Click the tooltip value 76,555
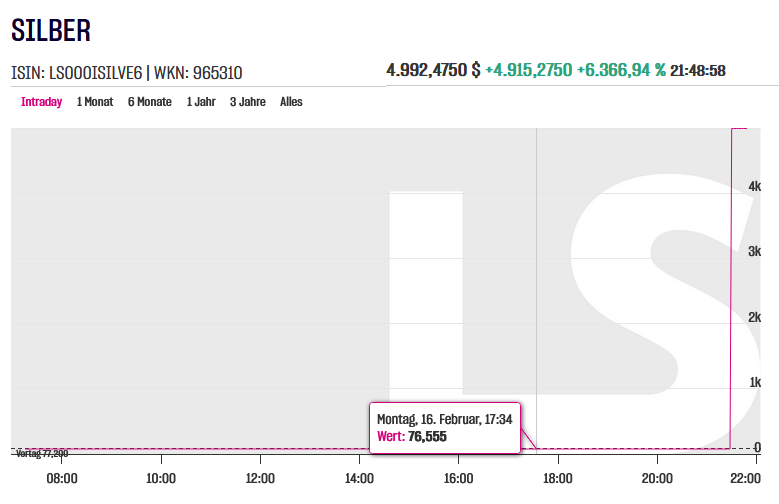 (427, 436)
